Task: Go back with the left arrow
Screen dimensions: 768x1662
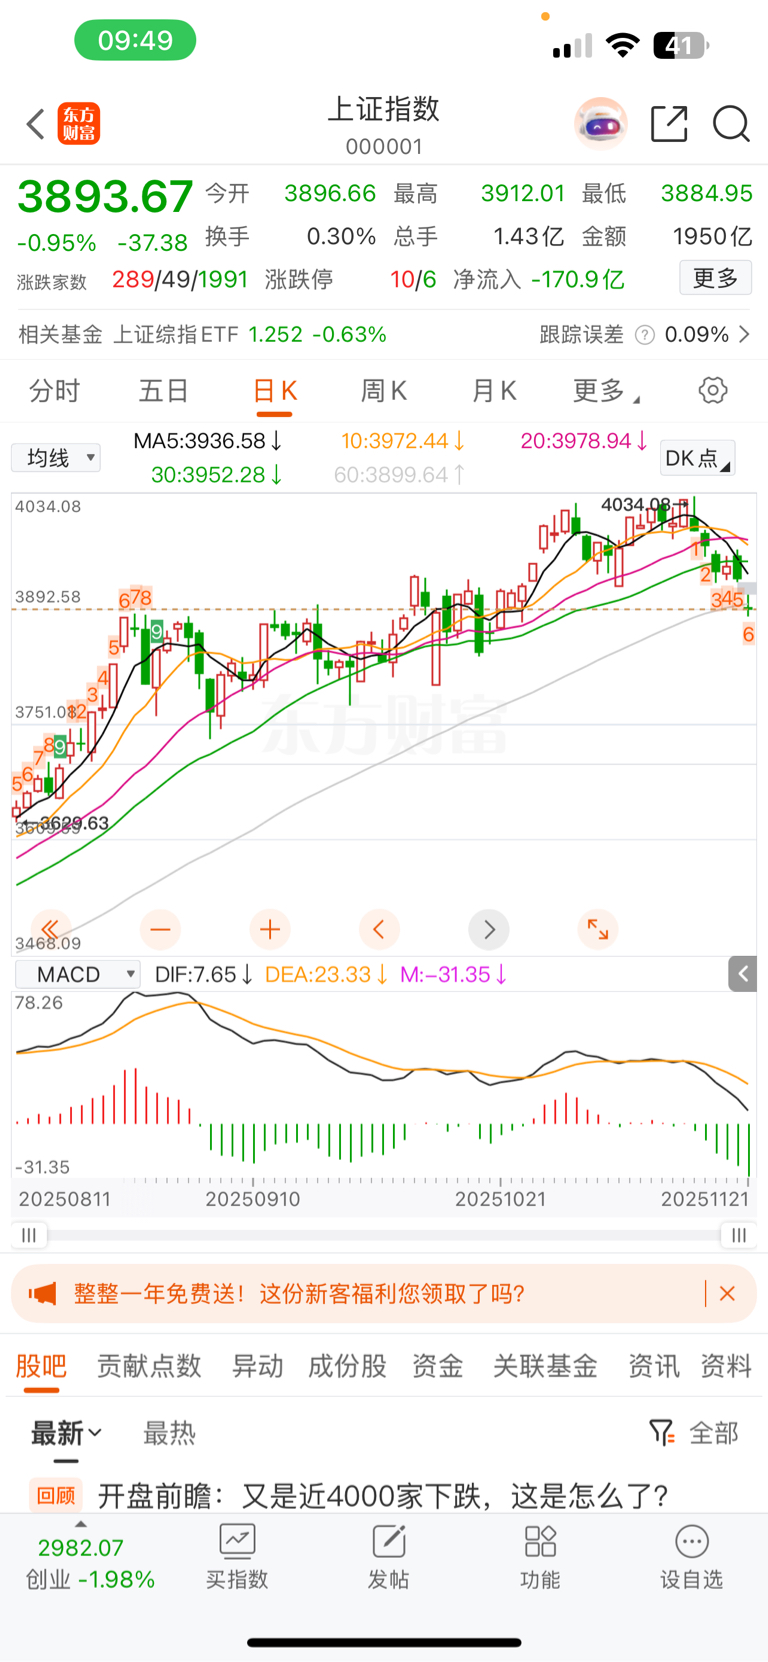Action: tap(36, 124)
